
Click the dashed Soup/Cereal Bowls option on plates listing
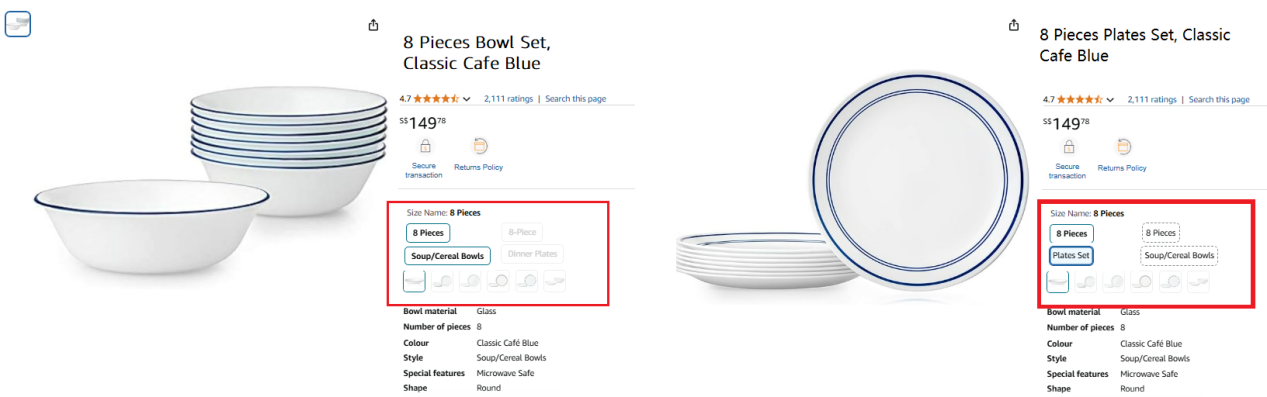pyautogui.click(x=1180, y=255)
